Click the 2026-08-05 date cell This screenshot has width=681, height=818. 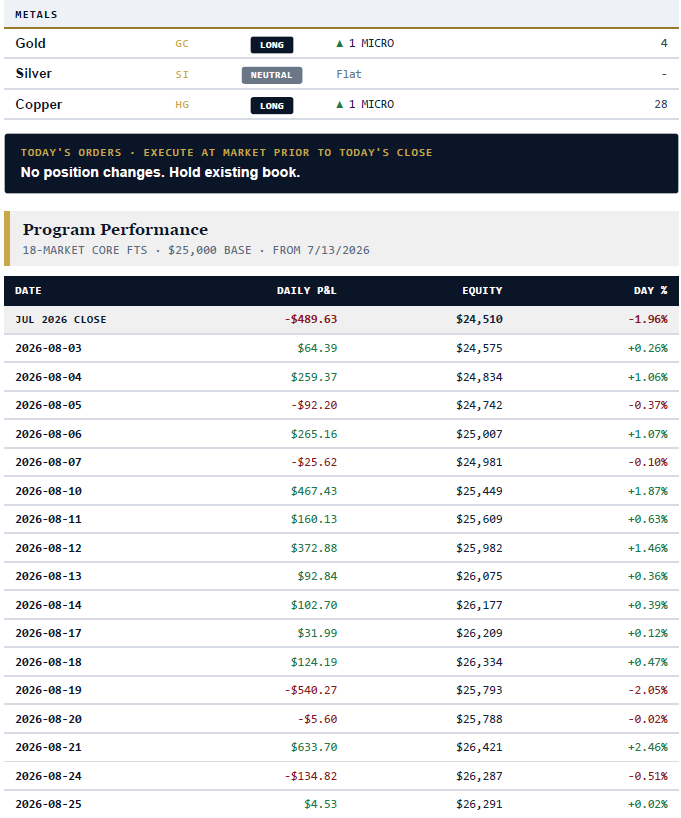pyautogui.click(x=49, y=405)
